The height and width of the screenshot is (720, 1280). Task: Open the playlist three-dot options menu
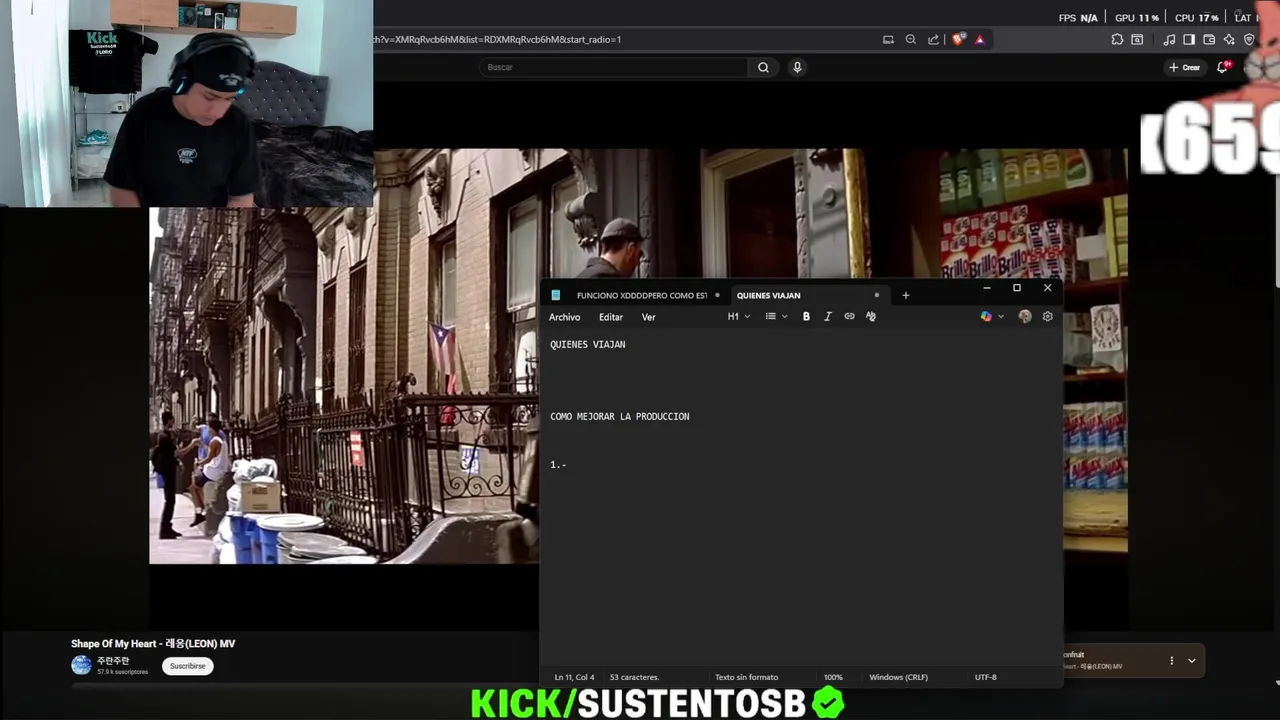click(1171, 661)
